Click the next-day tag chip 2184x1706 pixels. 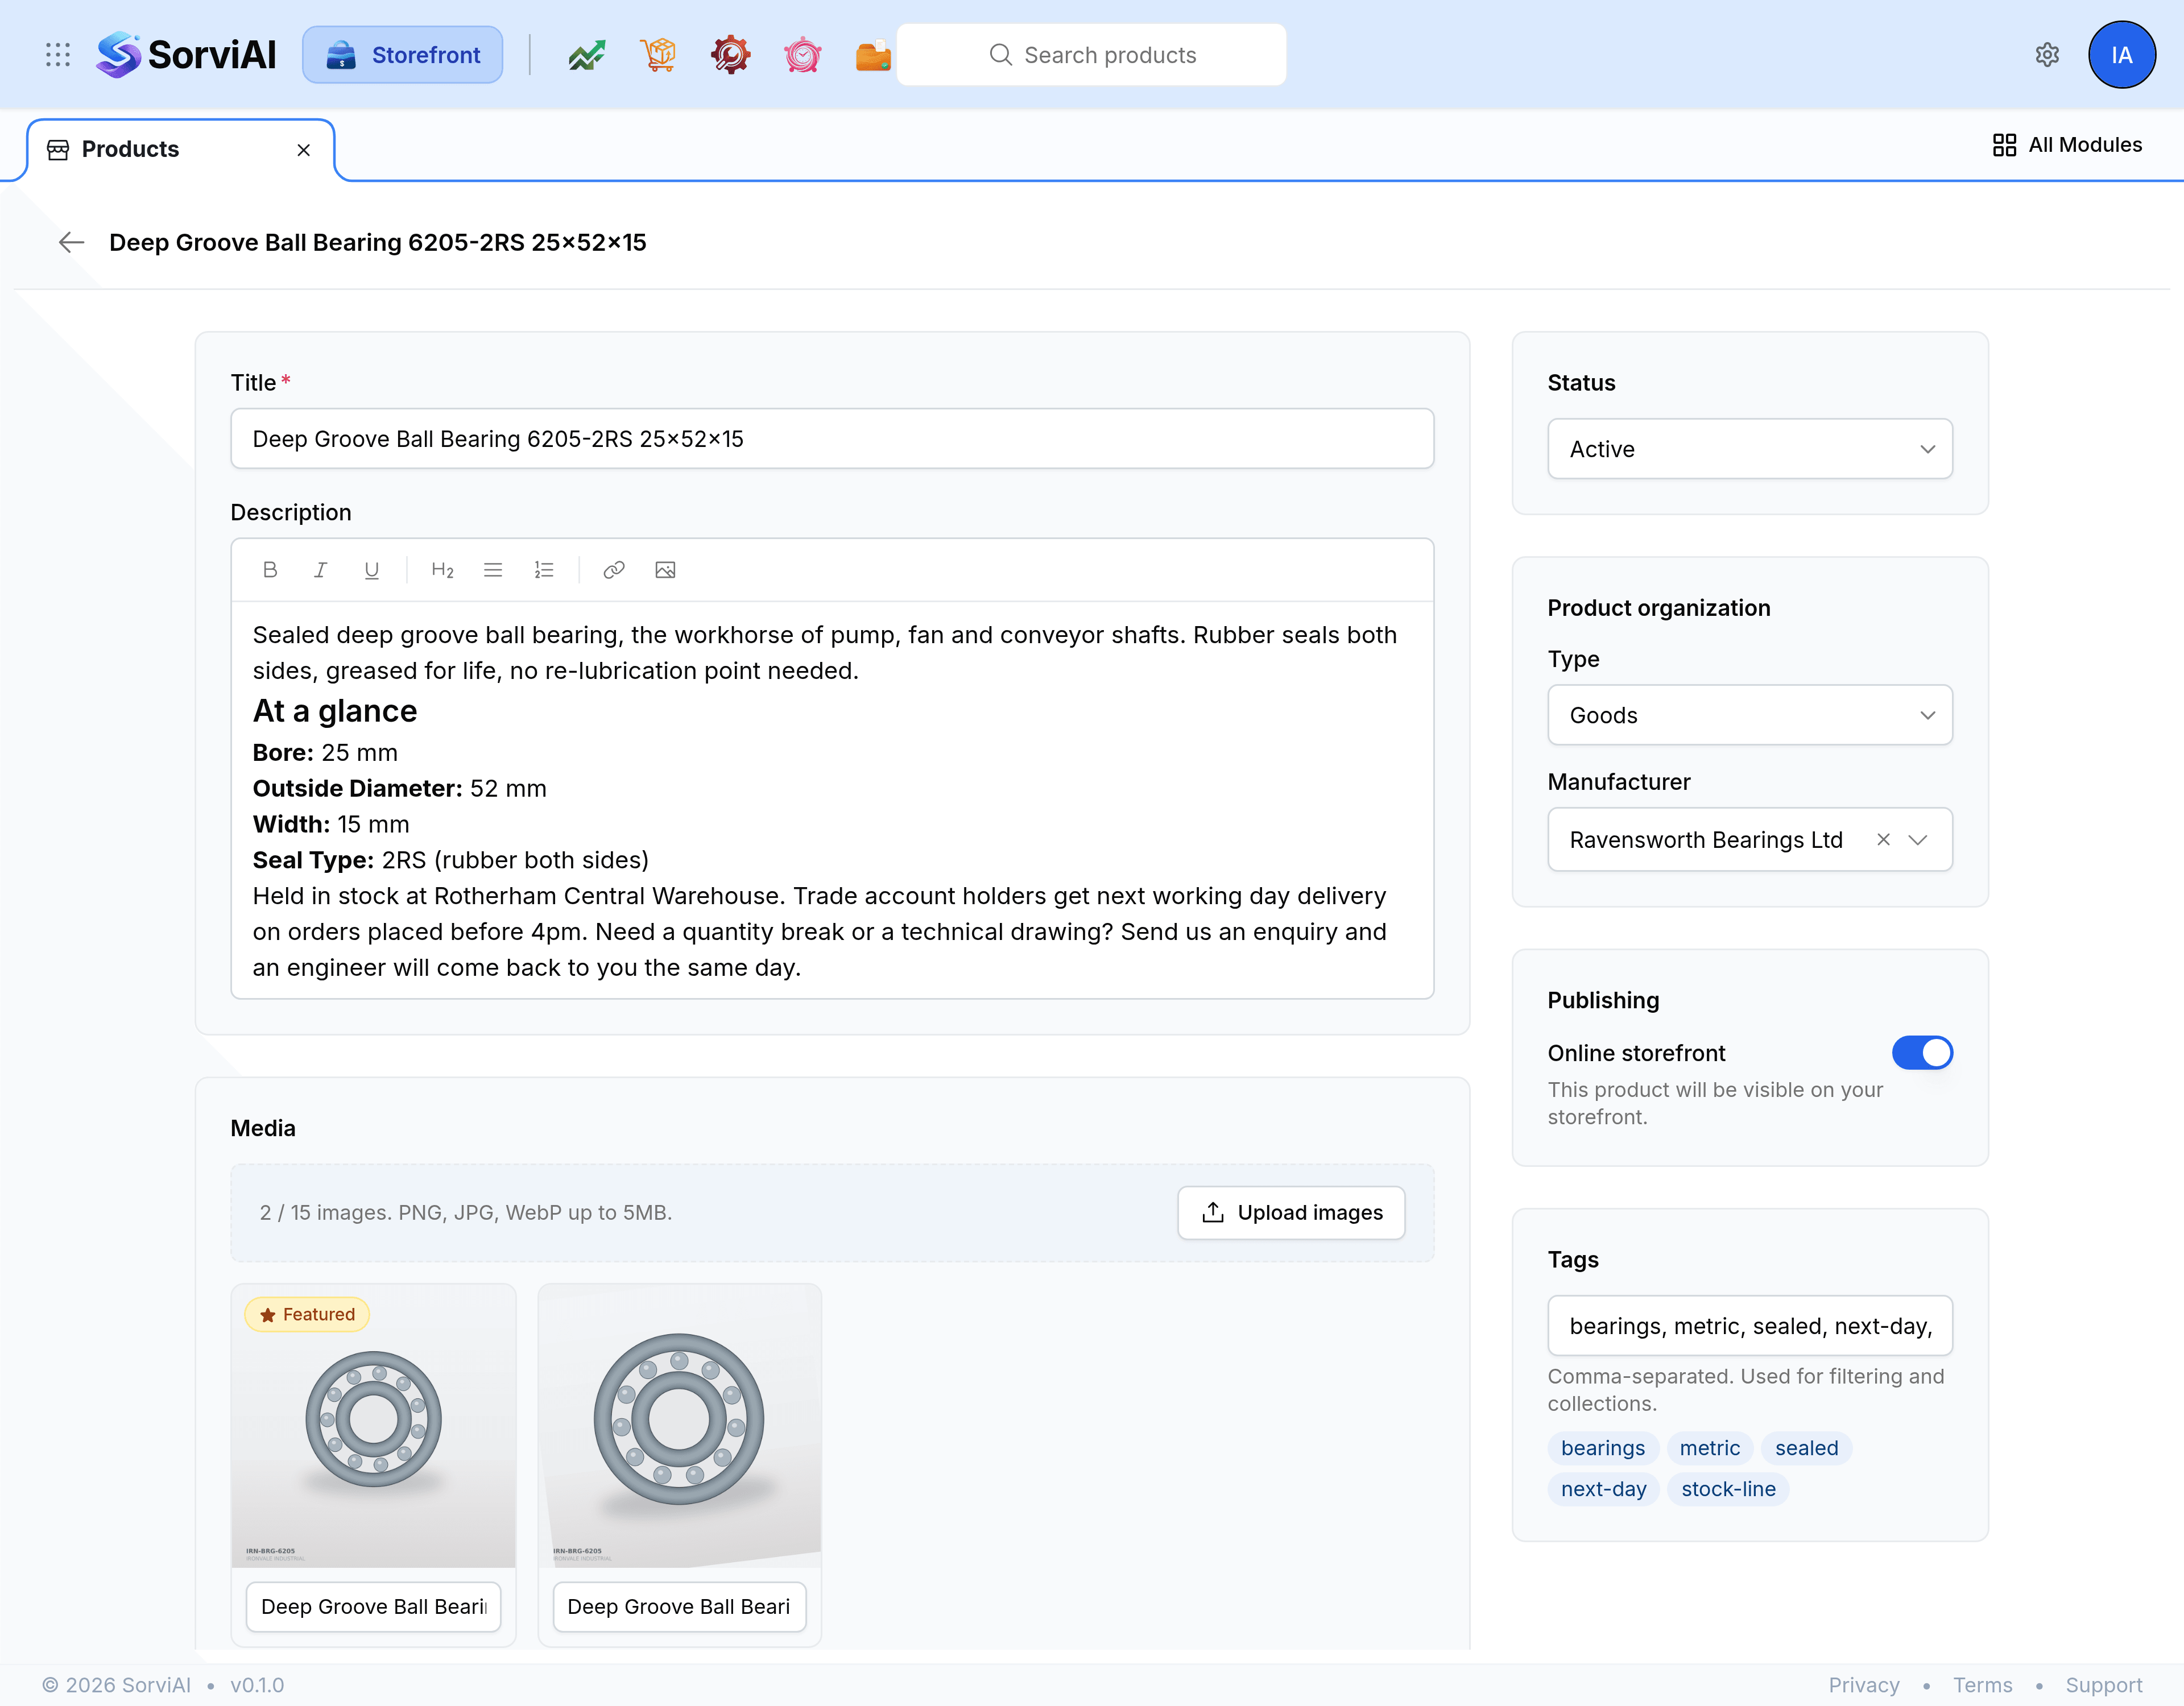coord(1603,1489)
